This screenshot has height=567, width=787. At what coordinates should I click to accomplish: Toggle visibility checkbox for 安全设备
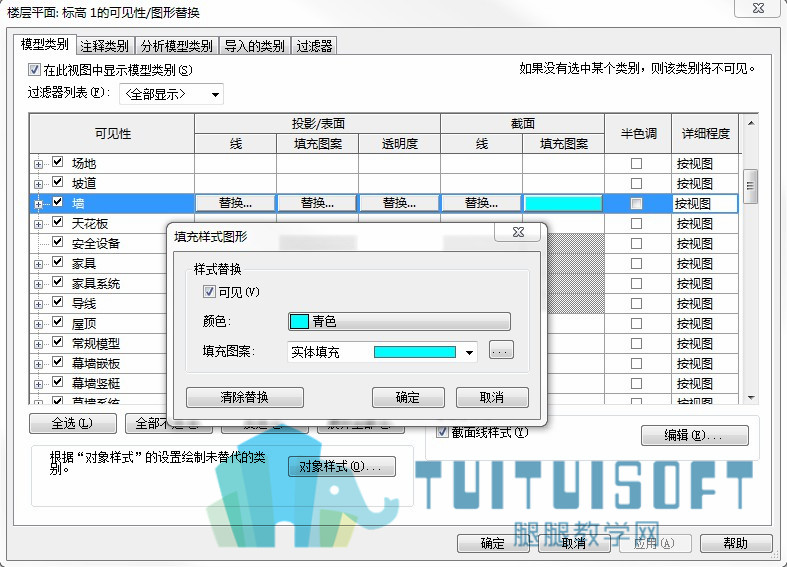(58, 242)
